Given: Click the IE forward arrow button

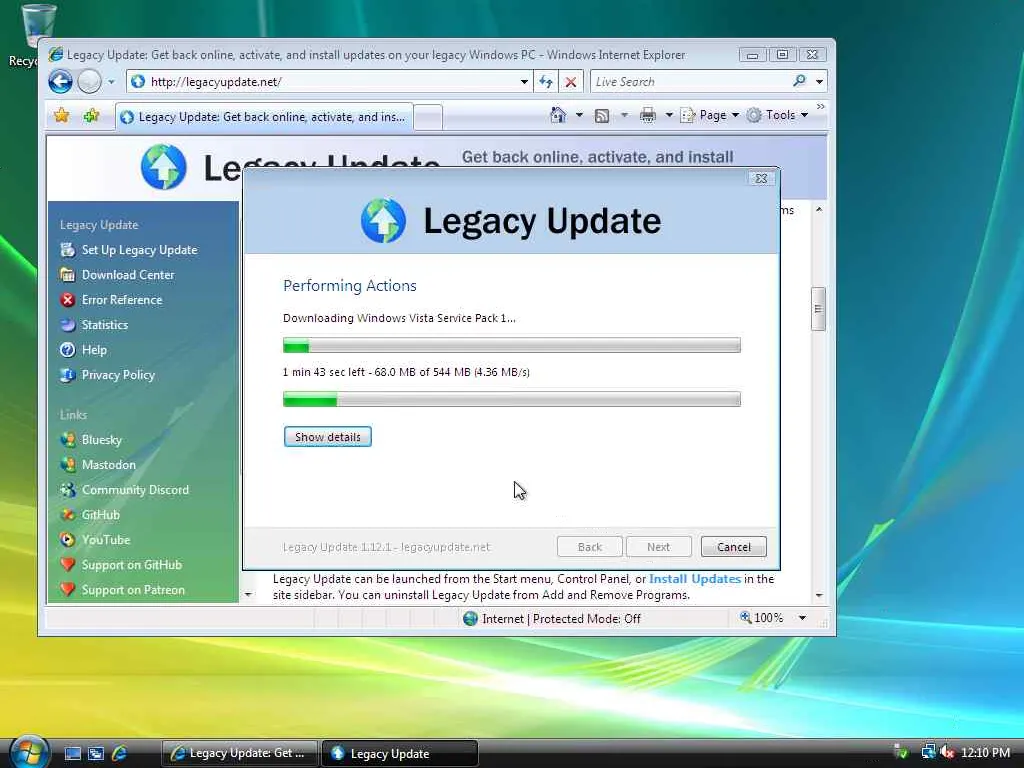Looking at the screenshot, I should point(89,82).
